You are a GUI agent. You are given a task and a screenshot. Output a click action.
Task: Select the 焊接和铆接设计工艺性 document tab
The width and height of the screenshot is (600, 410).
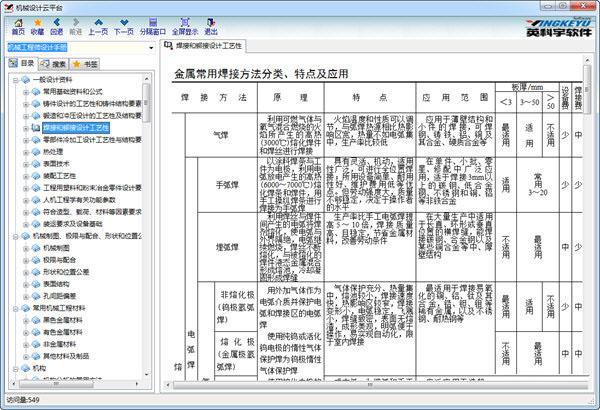point(206,46)
